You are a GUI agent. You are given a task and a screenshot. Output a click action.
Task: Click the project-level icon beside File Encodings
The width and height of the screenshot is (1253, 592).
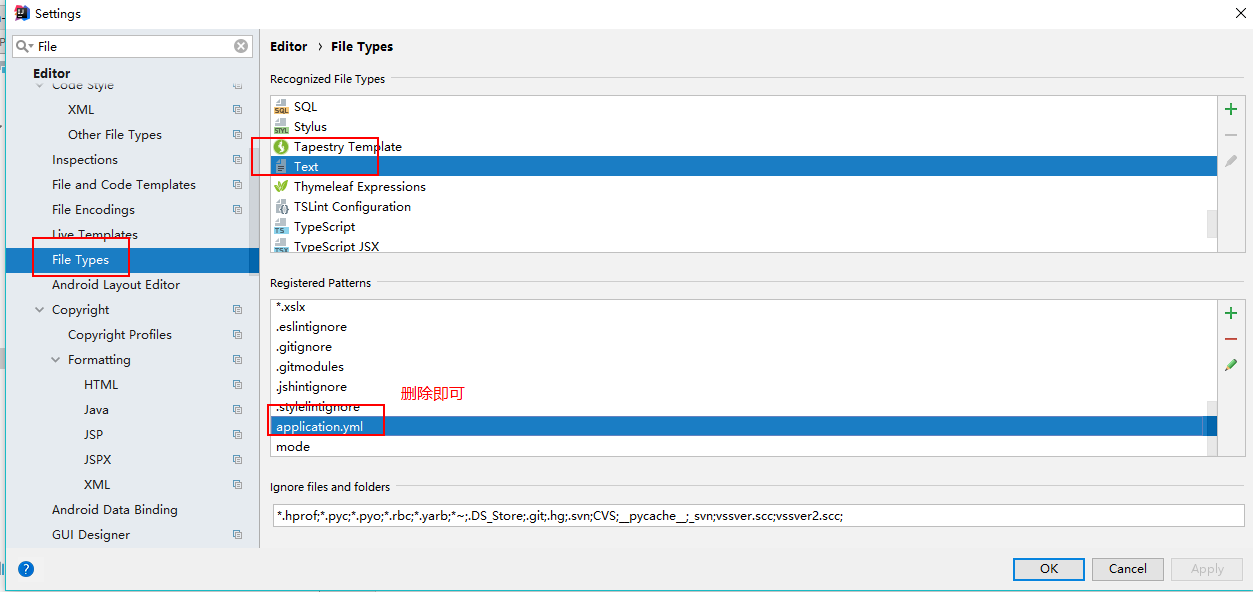click(x=237, y=210)
